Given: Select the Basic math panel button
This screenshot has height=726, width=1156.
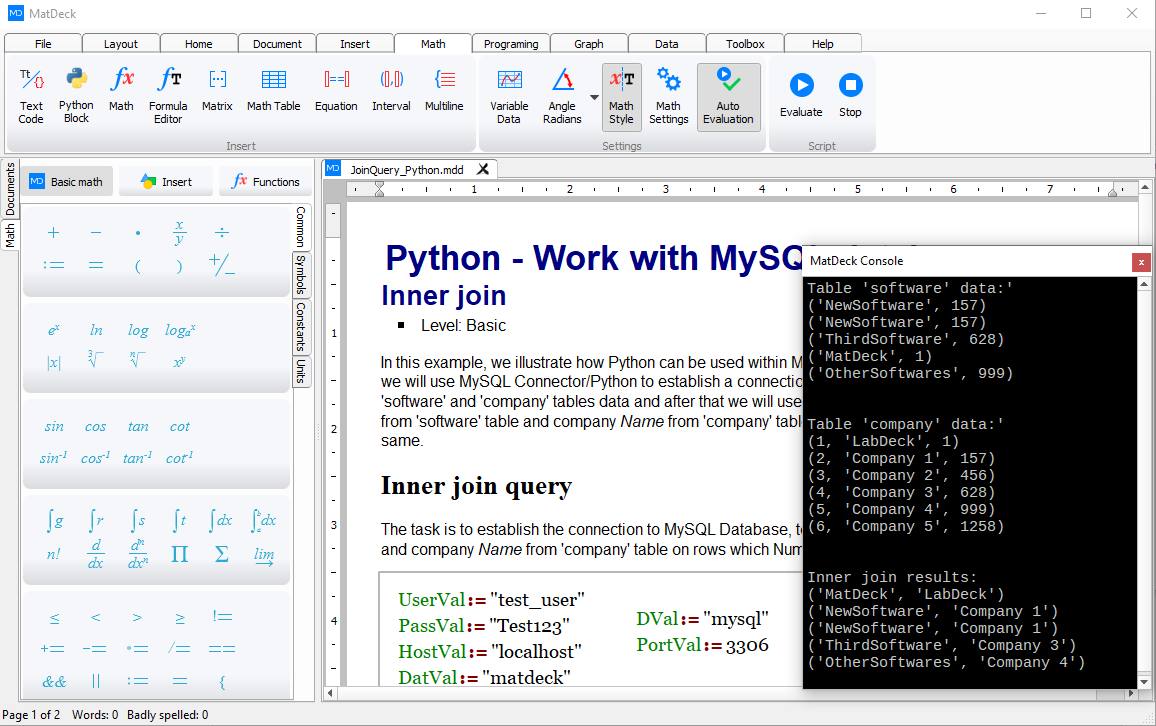Looking at the screenshot, I should tap(67, 181).
